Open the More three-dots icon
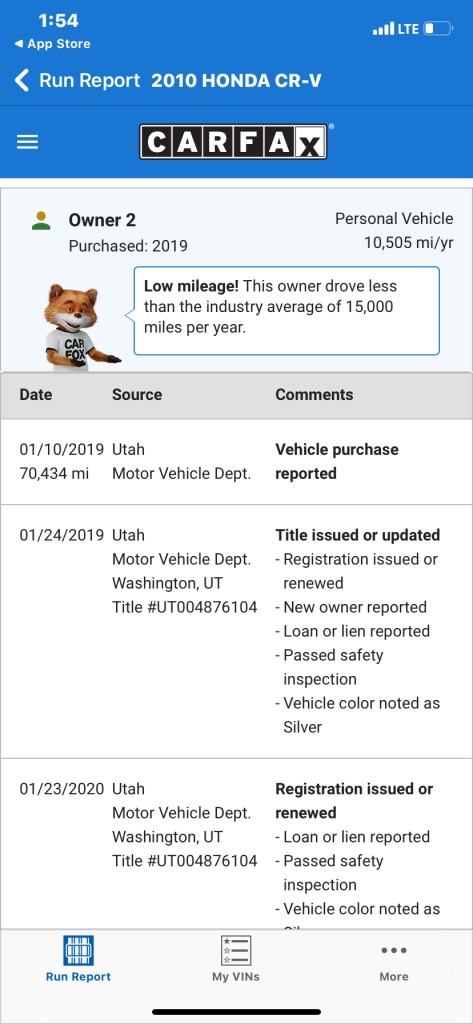The image size is (473, 1024). pos(394,950)
